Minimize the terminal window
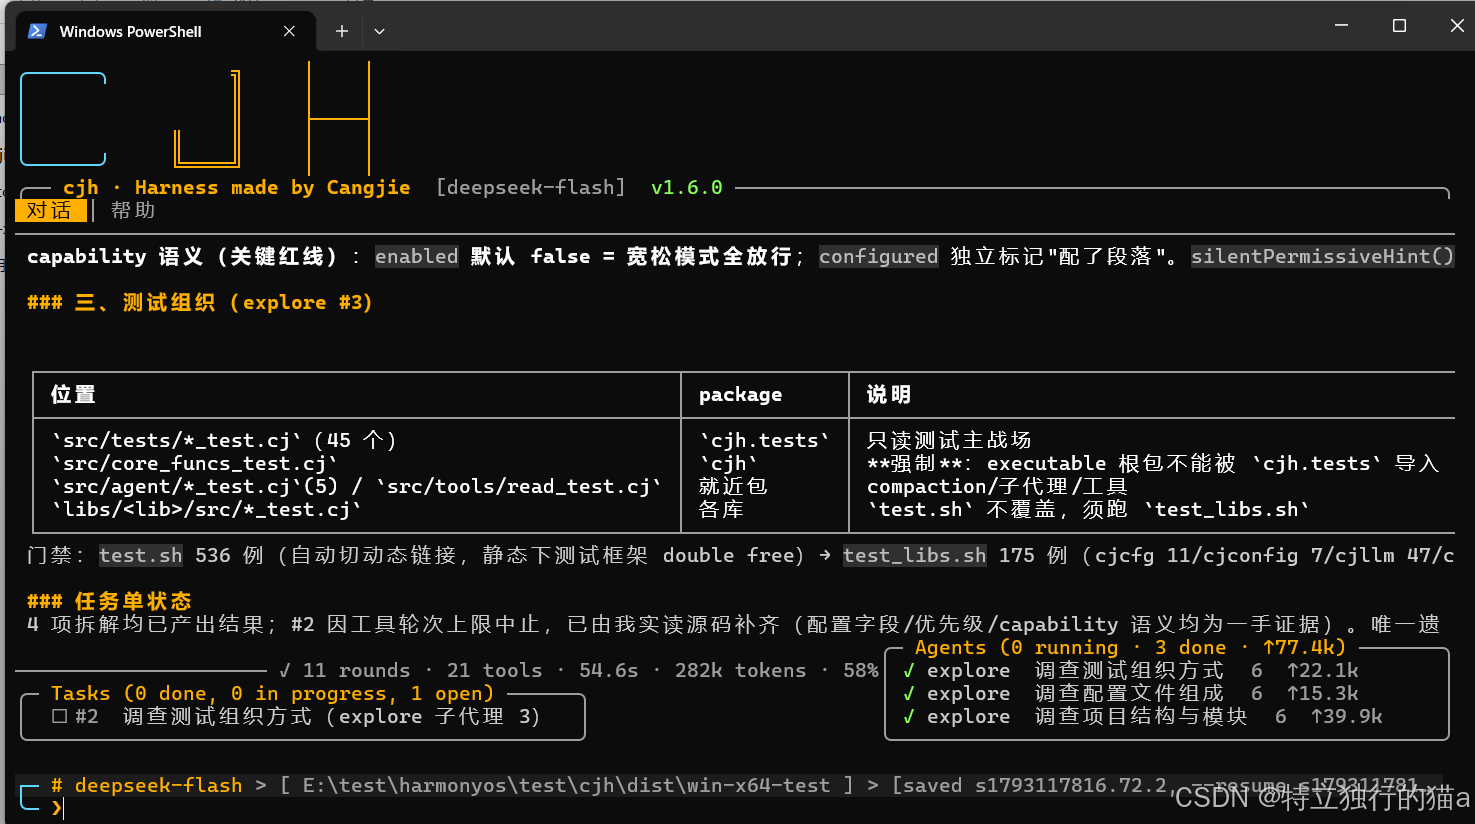Viewport: 1475px width, 824px height. pos(1342,26)
